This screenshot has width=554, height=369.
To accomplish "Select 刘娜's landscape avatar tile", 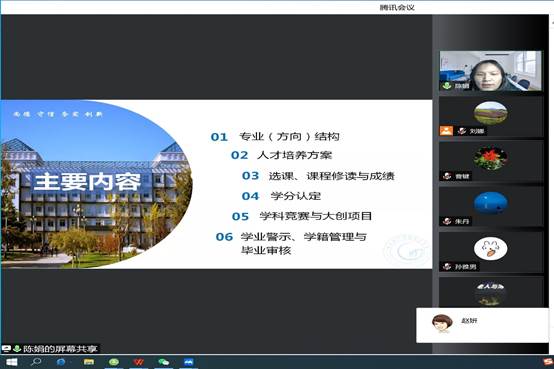I will [x=491, y=116].
